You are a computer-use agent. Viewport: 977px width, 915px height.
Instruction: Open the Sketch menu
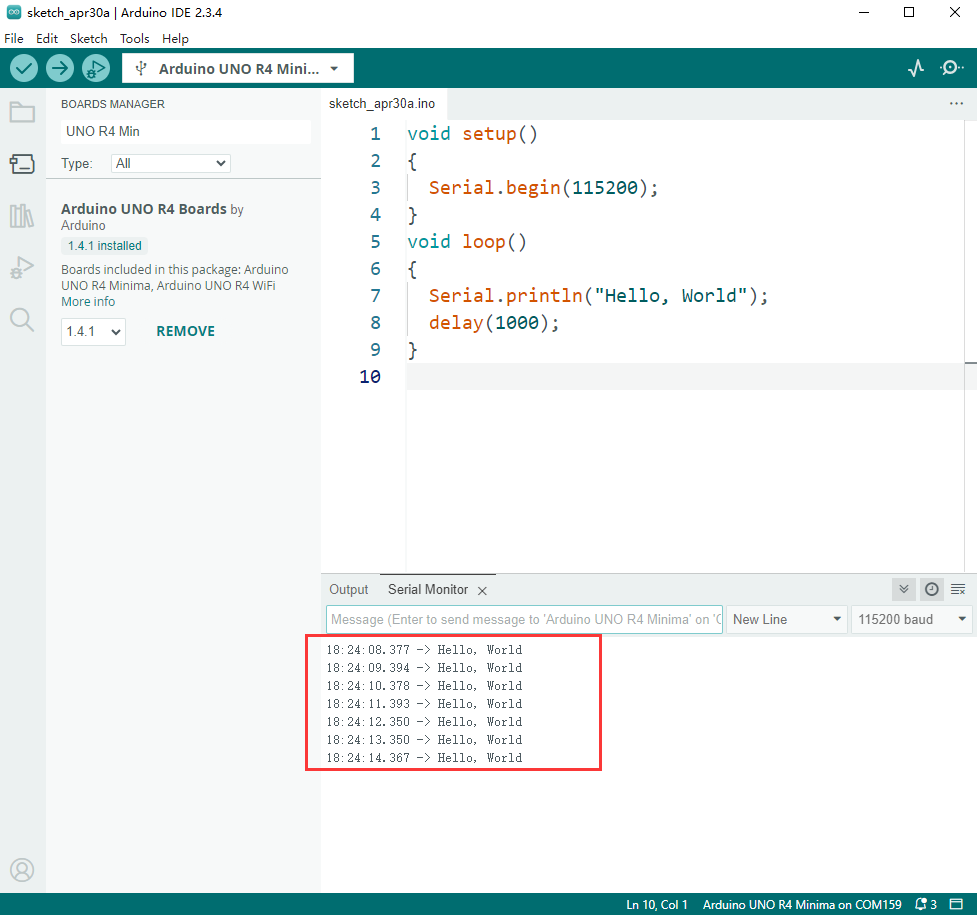88,39
